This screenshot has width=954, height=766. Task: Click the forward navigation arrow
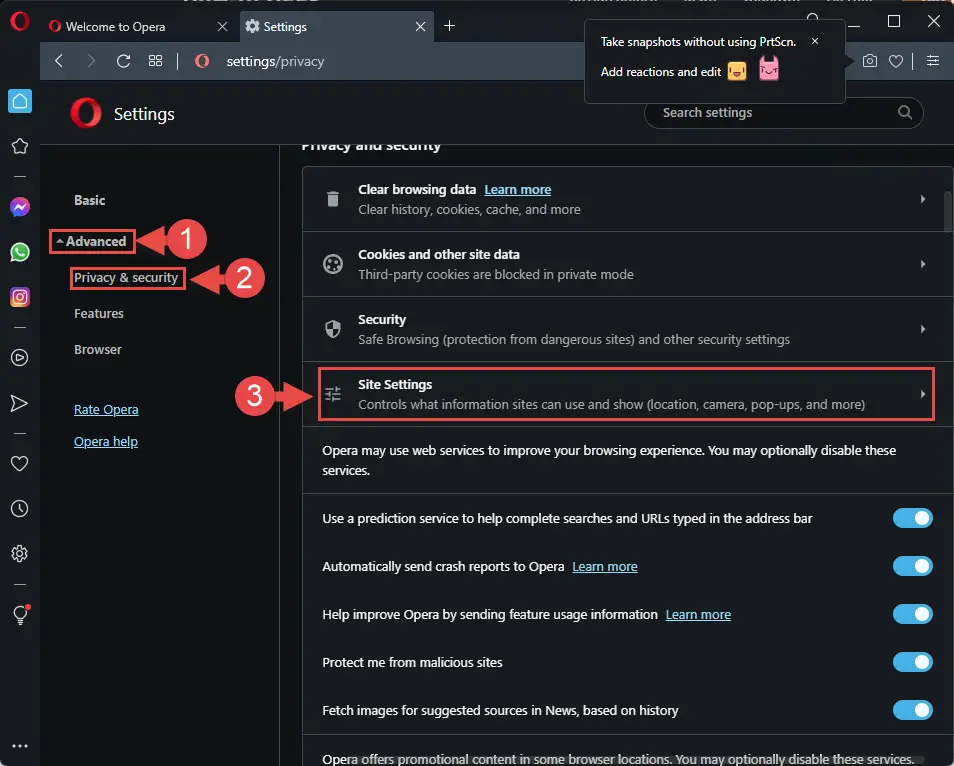pyautogui.click(x=91, y=61)
